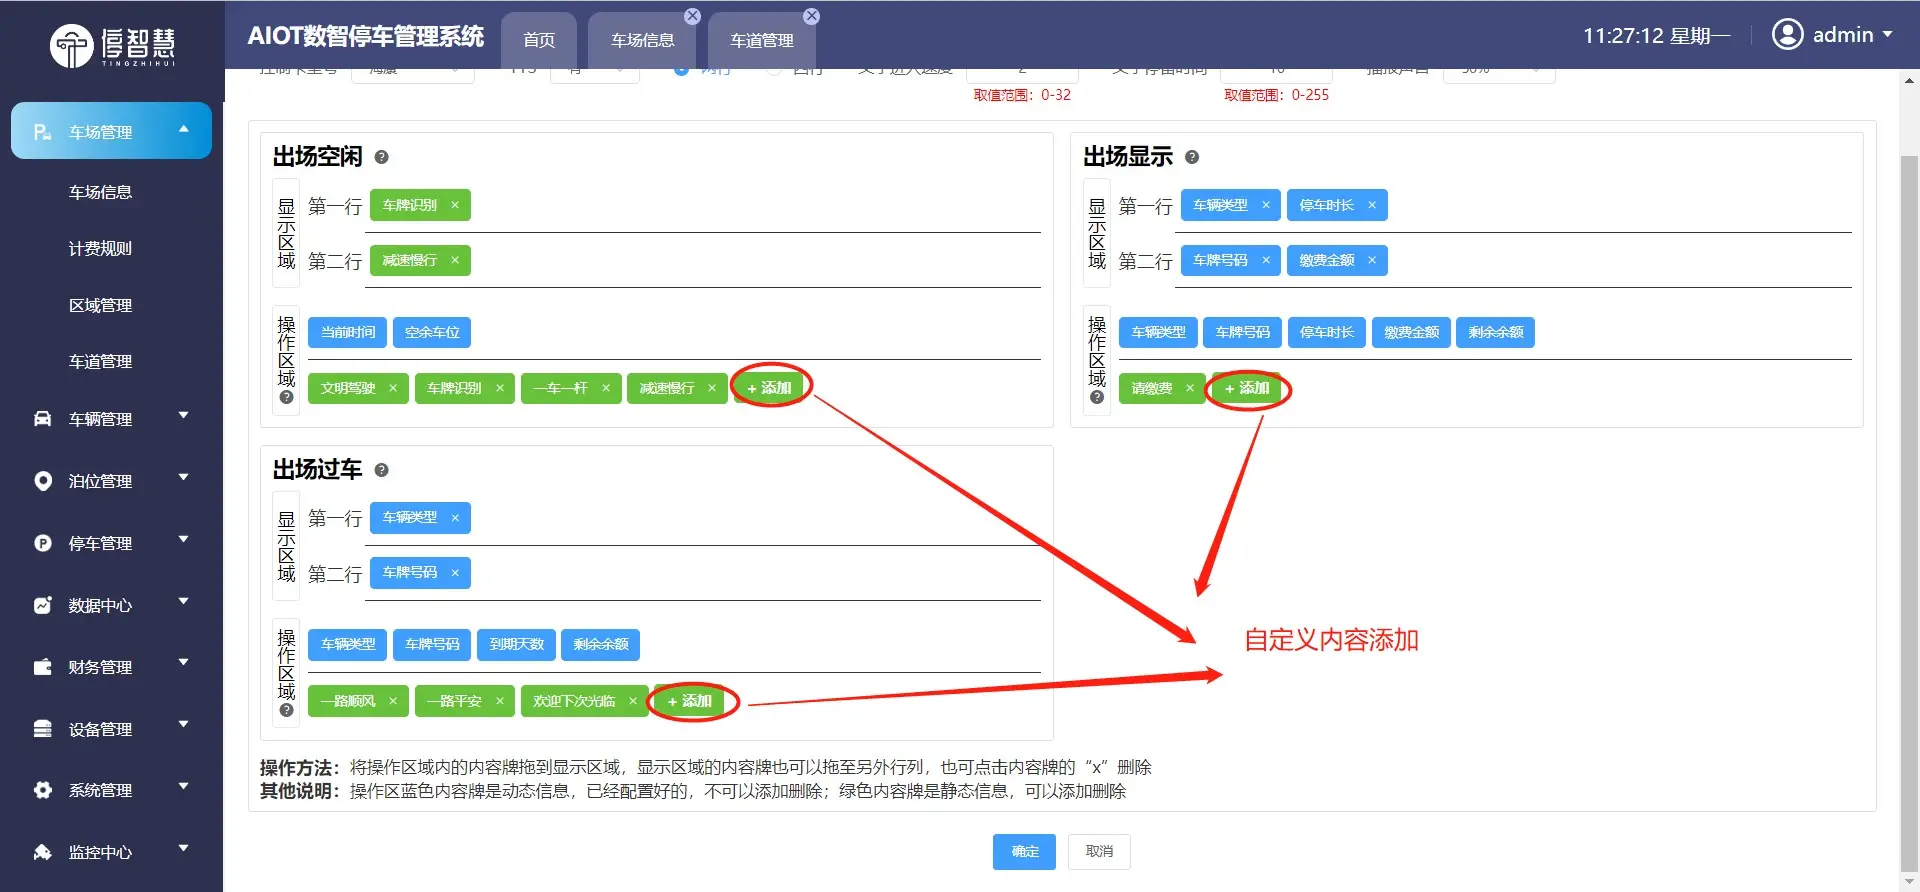This screenshot has height=892, width=1920.
Task: Open help tooltip beside 出场空闲 title
Action: pyautogui.click(x=381, y=157)
